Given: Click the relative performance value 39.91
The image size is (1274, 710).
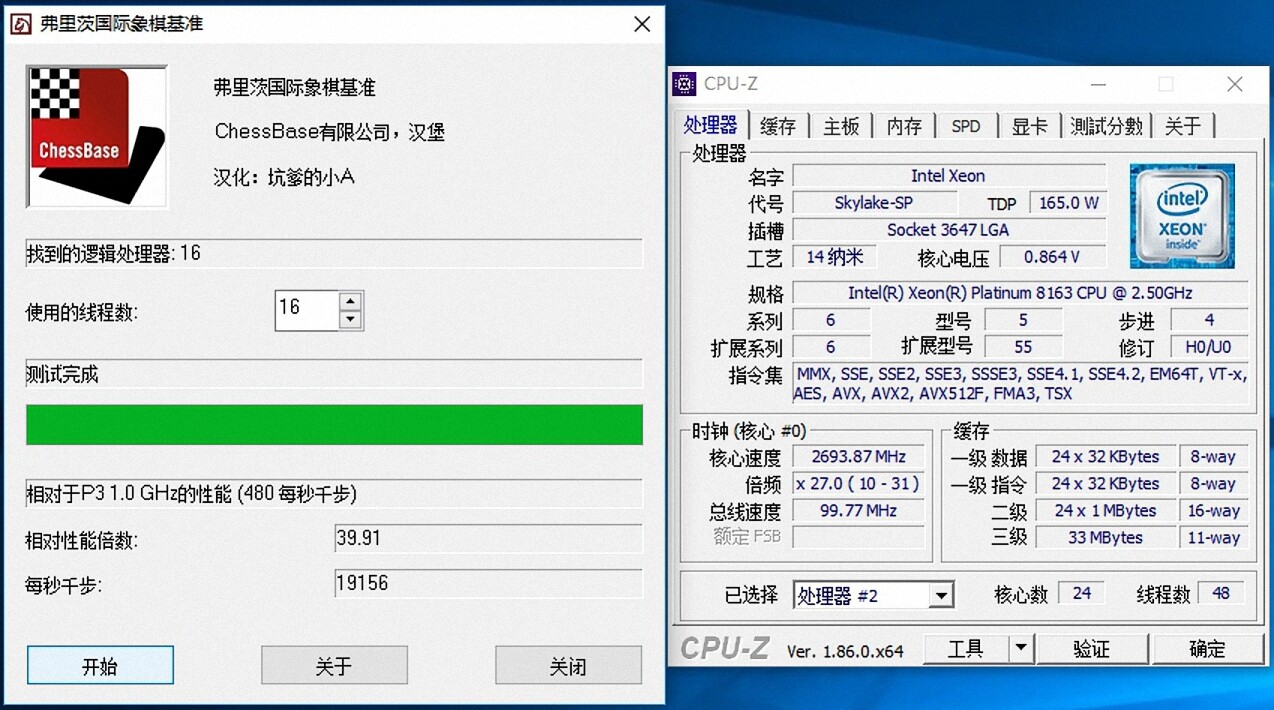Looking at the screenshot, I should (x=488, y=538).
